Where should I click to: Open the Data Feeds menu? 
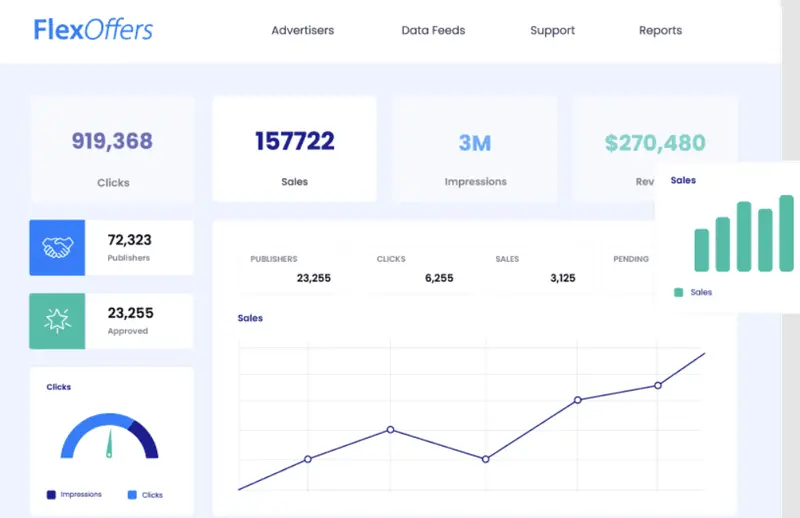pyautogui.click(x=433, y=30)
